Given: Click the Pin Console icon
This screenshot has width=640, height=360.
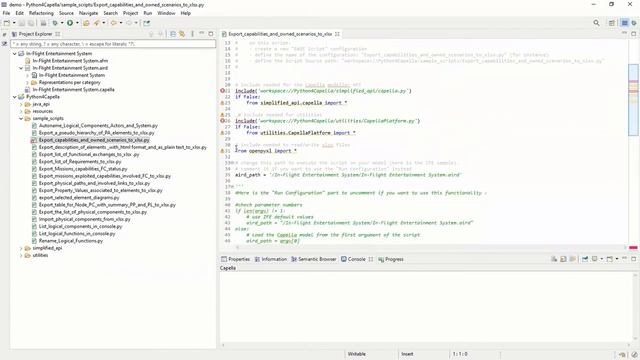Looking at the screenshot, I should 585,259.
